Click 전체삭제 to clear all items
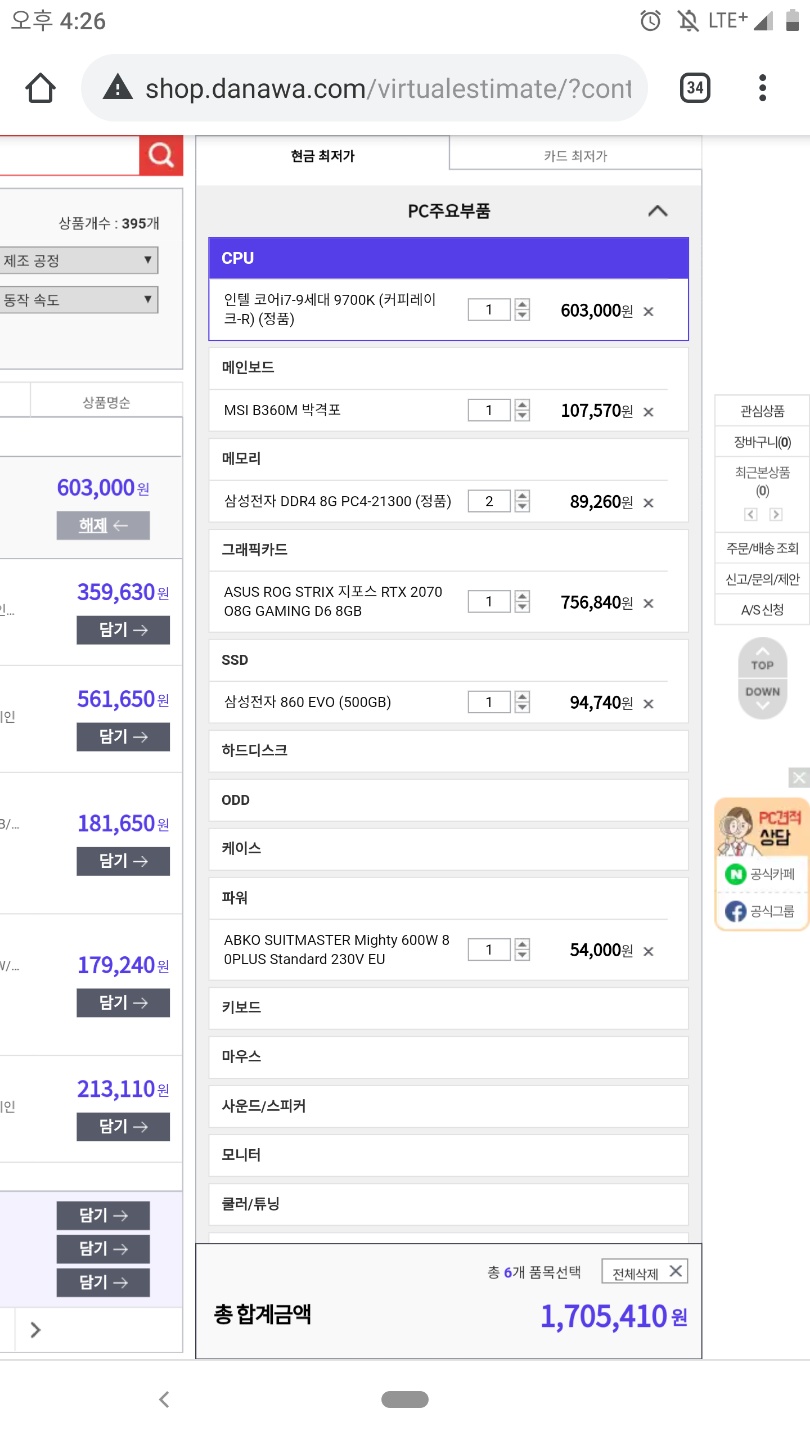 click(x=645, y=1273)
